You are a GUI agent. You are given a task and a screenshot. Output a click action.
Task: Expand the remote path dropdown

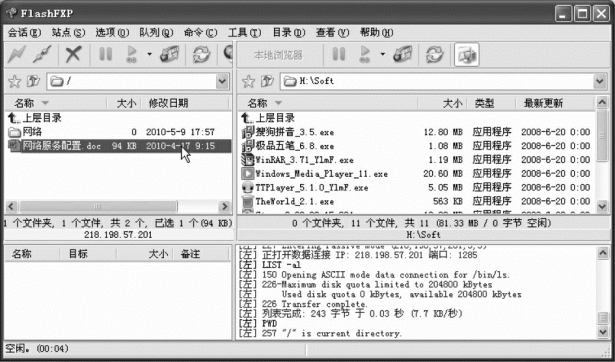pos(222,82)
